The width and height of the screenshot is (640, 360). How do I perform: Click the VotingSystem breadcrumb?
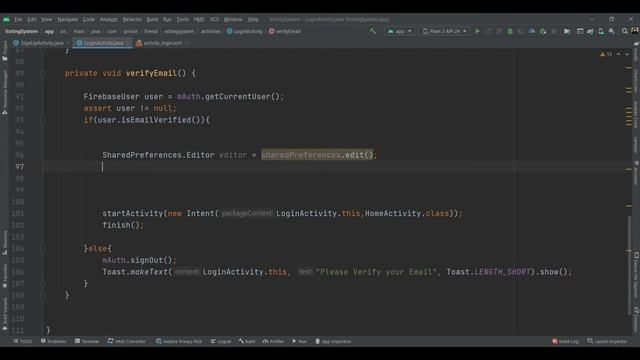(21, 31)
